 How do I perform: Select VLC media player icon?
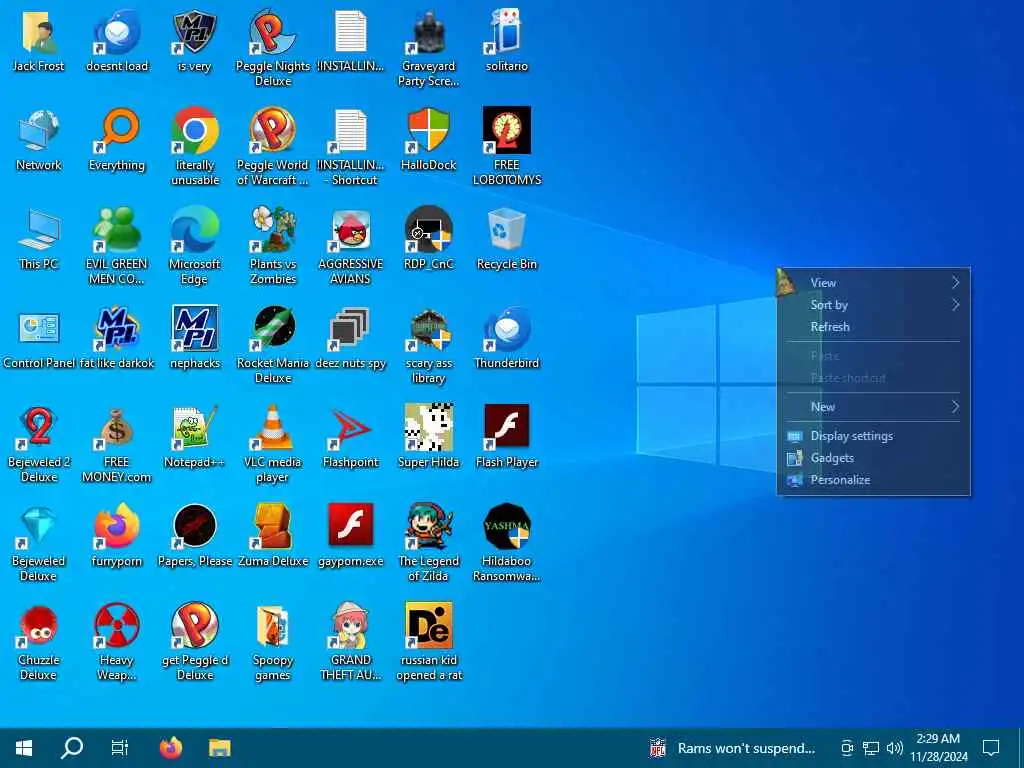coord(273,428)
